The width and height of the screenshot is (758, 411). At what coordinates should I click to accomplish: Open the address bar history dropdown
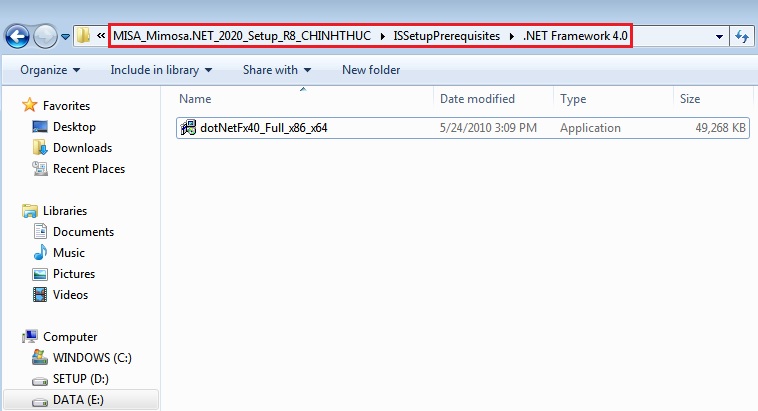click(719, 37)
